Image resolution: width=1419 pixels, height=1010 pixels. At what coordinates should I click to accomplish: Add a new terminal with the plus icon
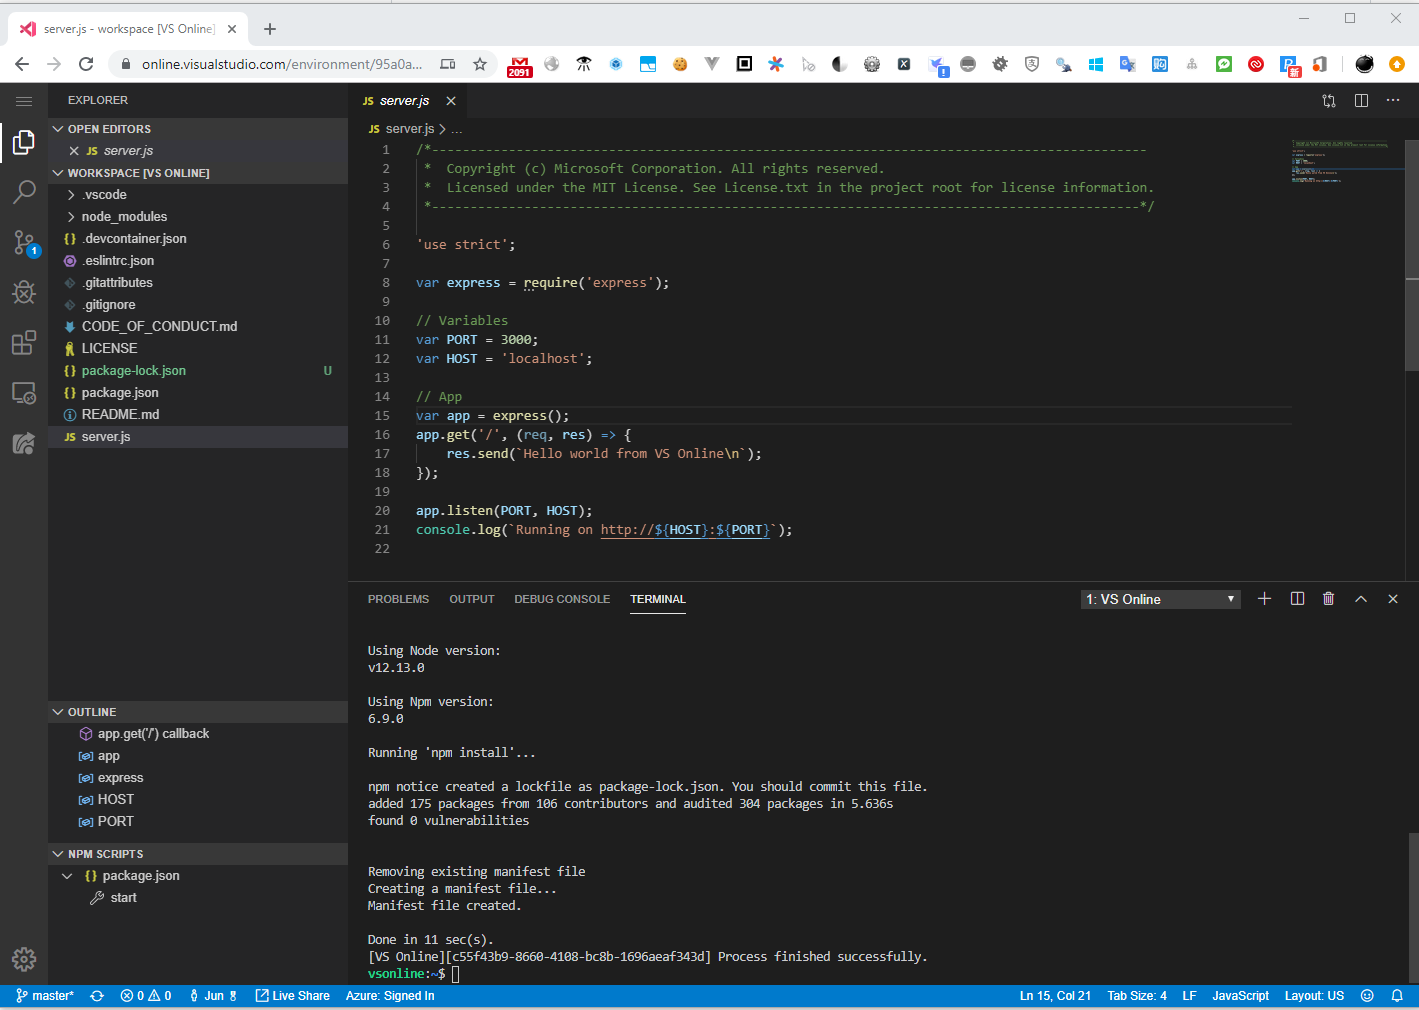click(1264, 598)
